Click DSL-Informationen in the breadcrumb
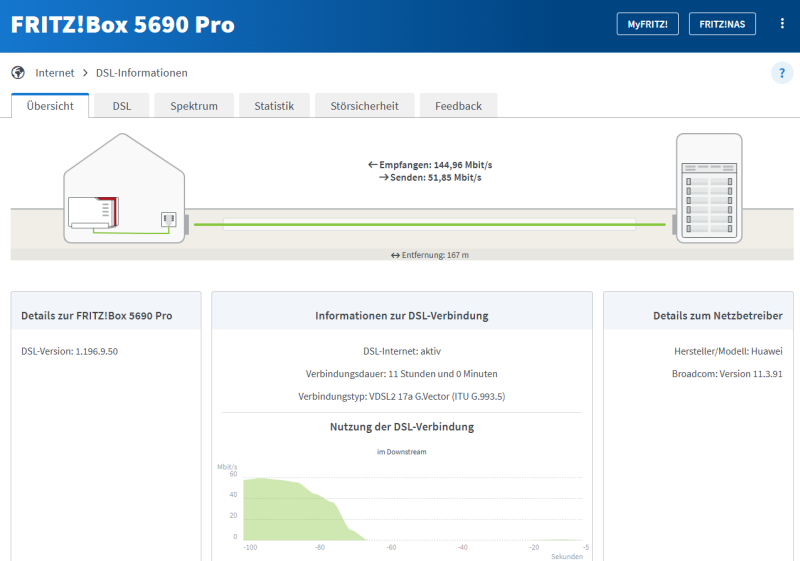Image resolution: width=800 pixels, height=561 pixels. (141, 73)
